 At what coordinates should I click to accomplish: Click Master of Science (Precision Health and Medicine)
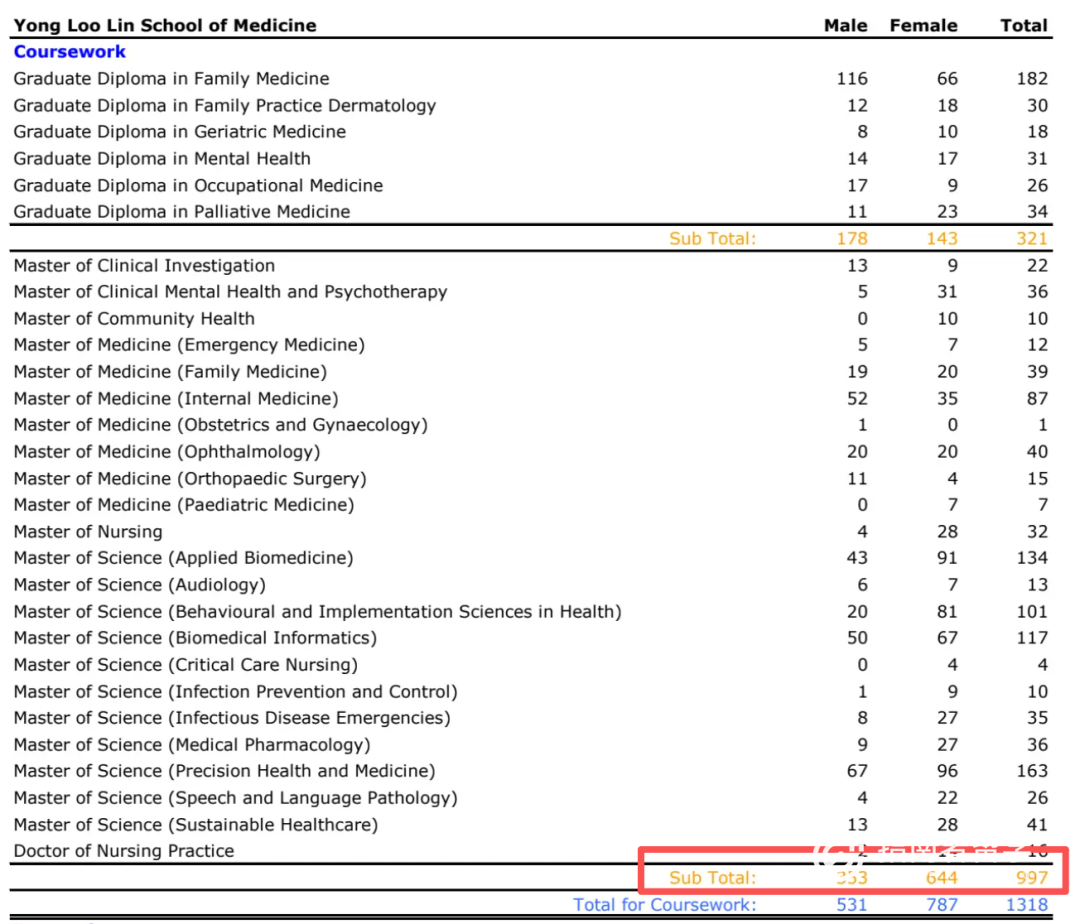coord(224,771)
